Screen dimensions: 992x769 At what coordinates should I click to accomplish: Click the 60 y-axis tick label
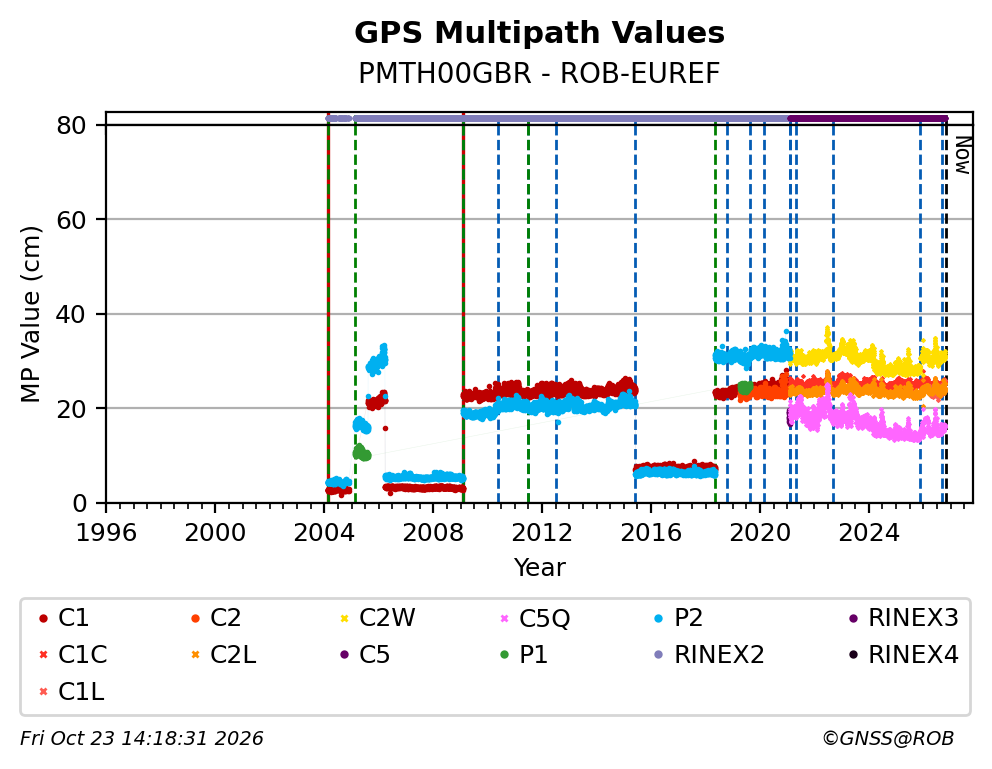[71, 220]
